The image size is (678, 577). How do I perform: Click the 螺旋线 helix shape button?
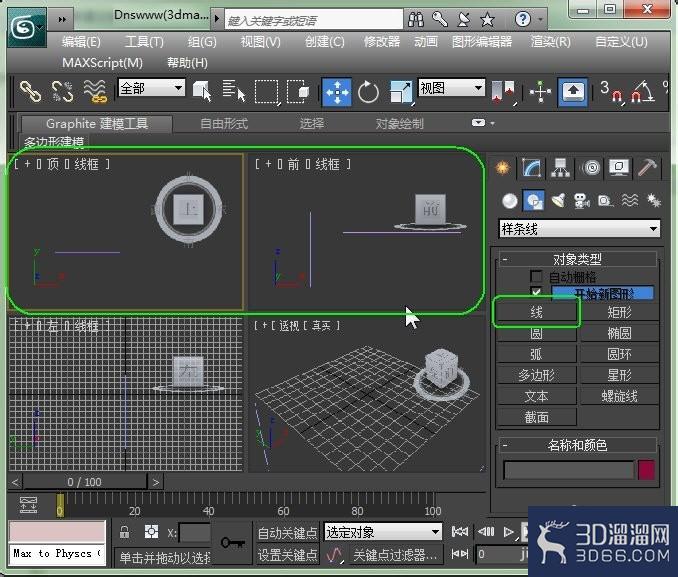pyautogui.click(x=620, y=396)
